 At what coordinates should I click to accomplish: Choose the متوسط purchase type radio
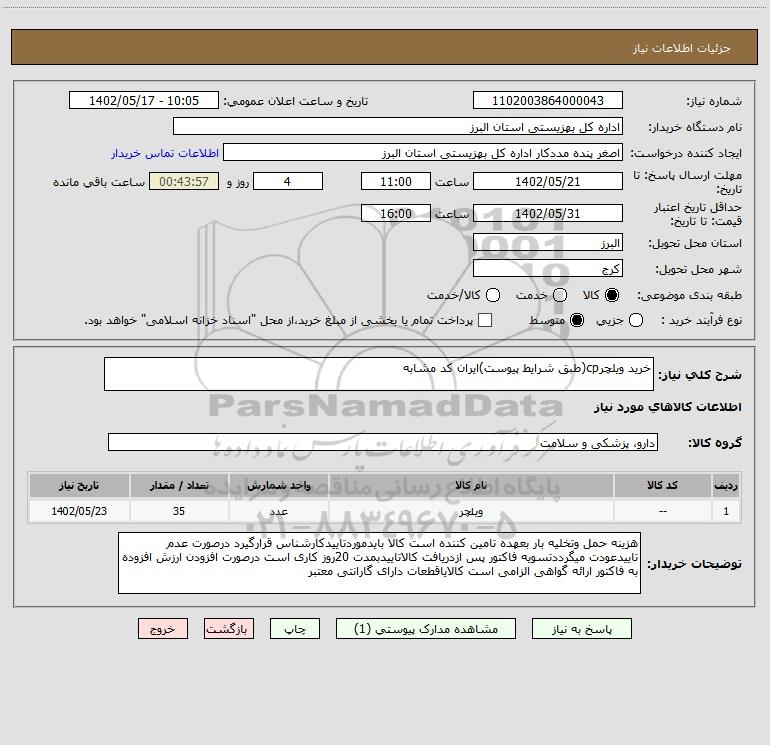[577, 320]
